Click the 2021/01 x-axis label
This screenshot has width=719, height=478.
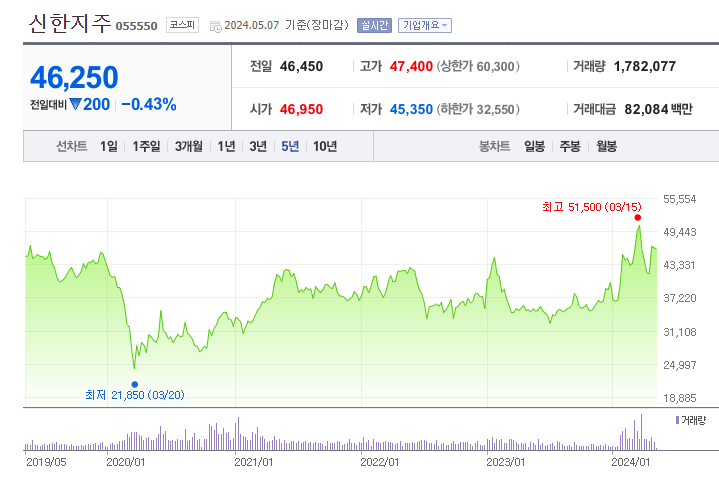254,462
